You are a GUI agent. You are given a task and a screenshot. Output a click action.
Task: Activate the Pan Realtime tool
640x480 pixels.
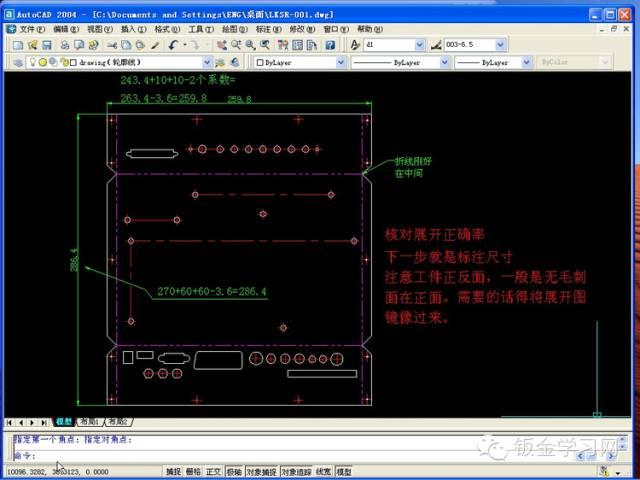tap(222, 45)
